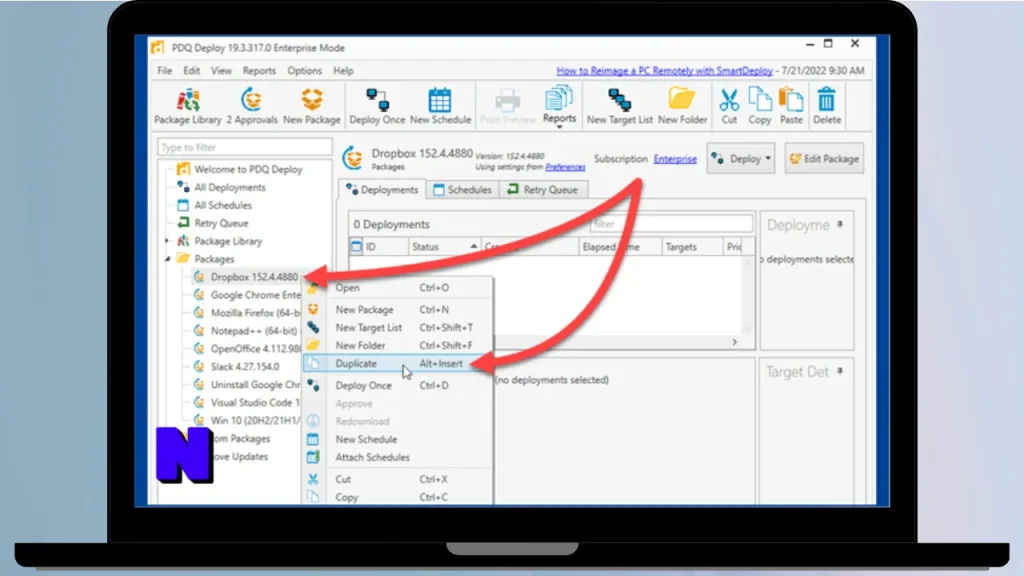Click icon beside Deploy Once context entry

point(313,385)
